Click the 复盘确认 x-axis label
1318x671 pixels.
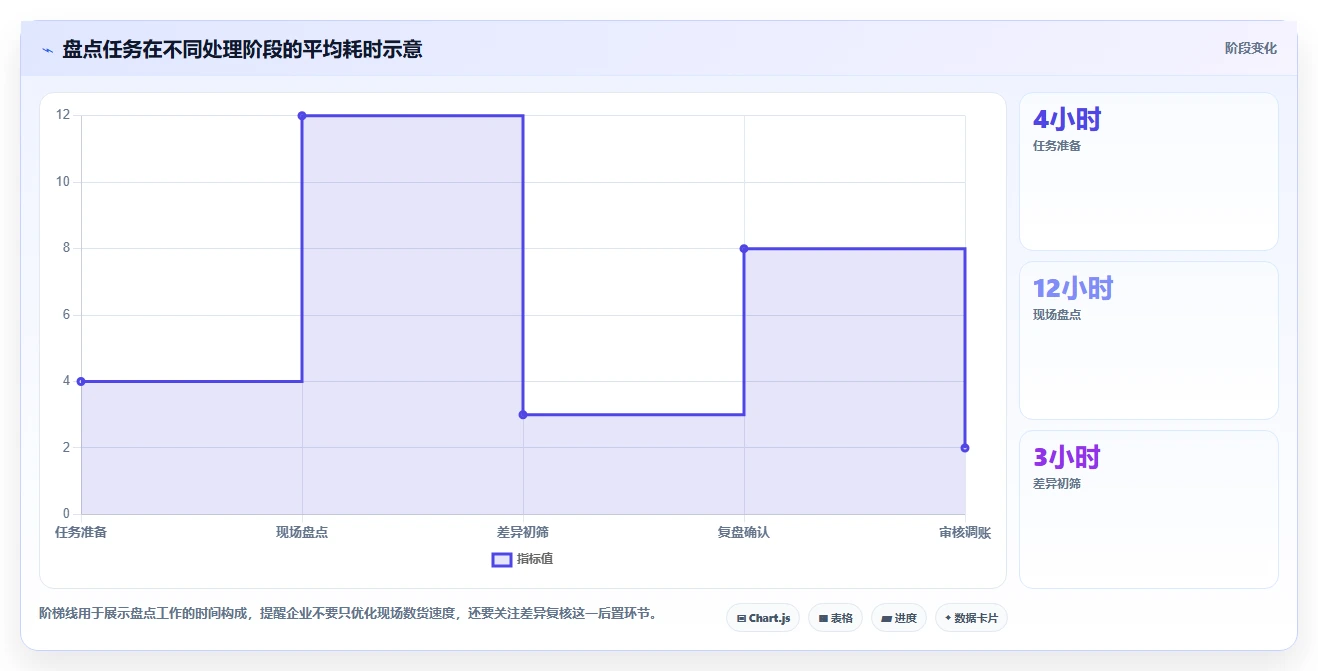click(744, 532)
